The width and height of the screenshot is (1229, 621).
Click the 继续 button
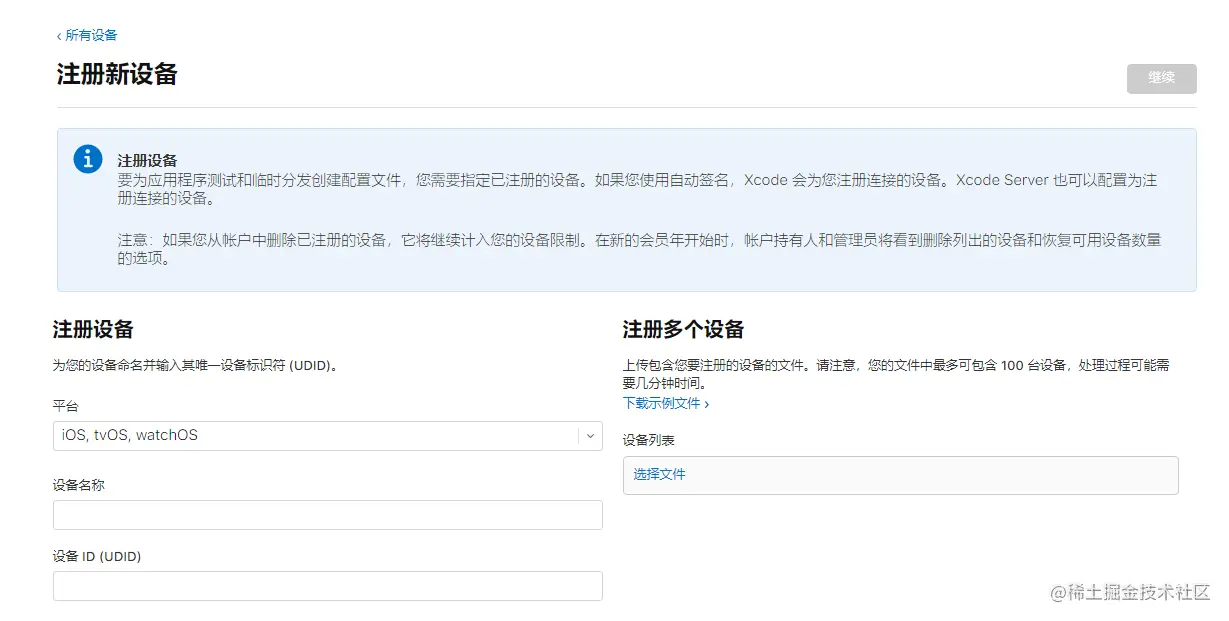1161,78
